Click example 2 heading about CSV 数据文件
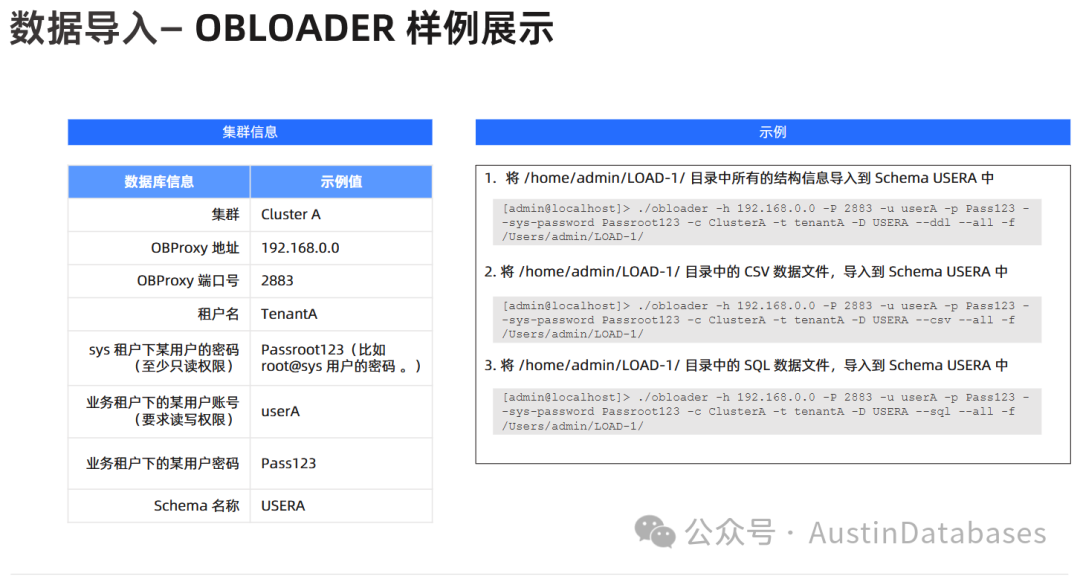The height and width of the screenshot is (576, 1080). pyautogui.click(x=746, y=272)
